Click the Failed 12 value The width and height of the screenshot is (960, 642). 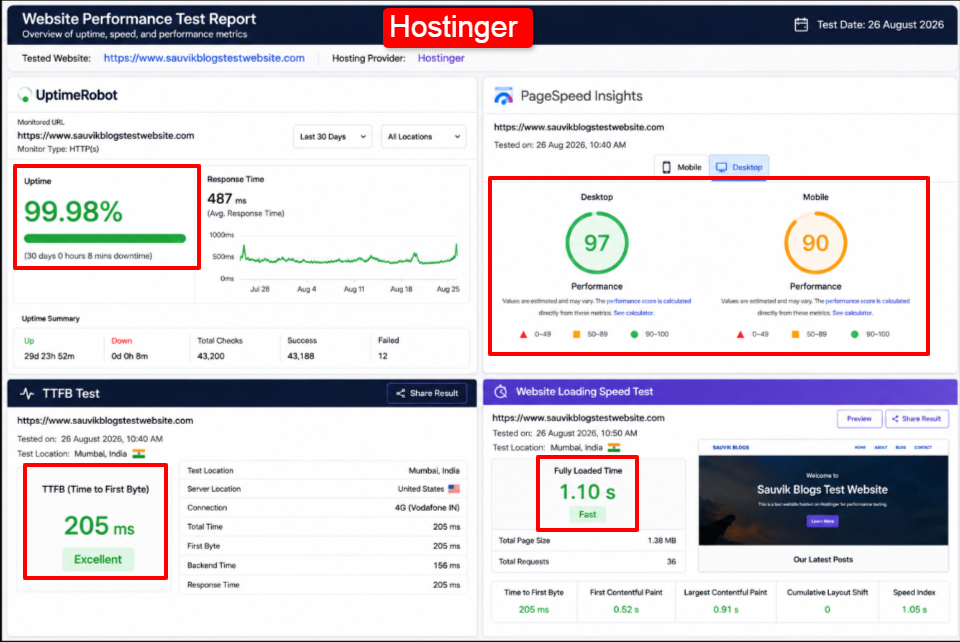383,356
